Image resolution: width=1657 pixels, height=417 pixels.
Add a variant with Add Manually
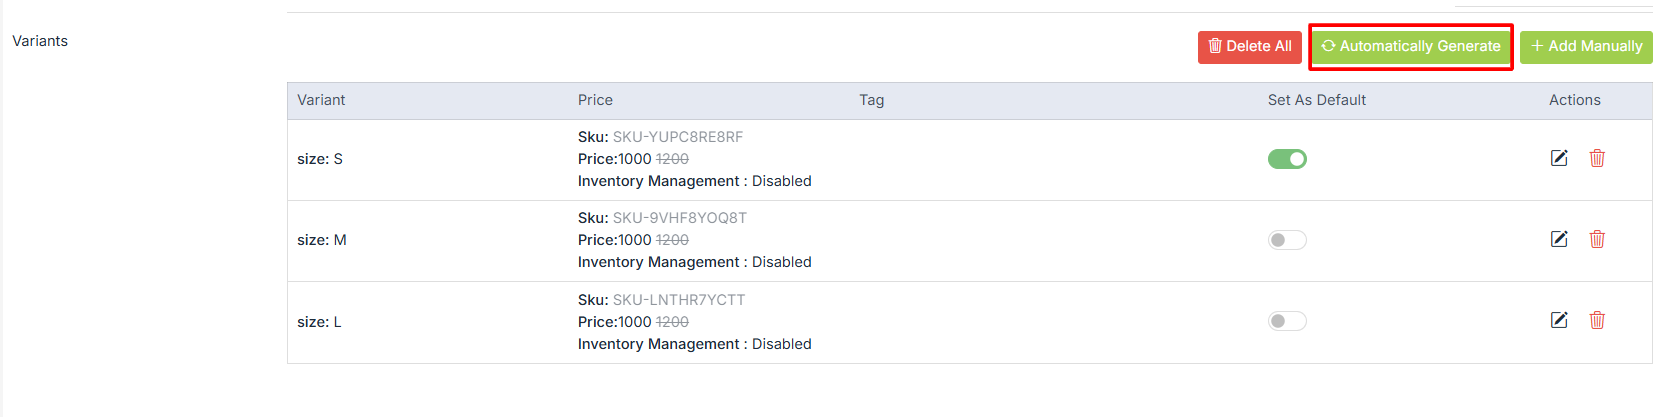[1586, 47]
